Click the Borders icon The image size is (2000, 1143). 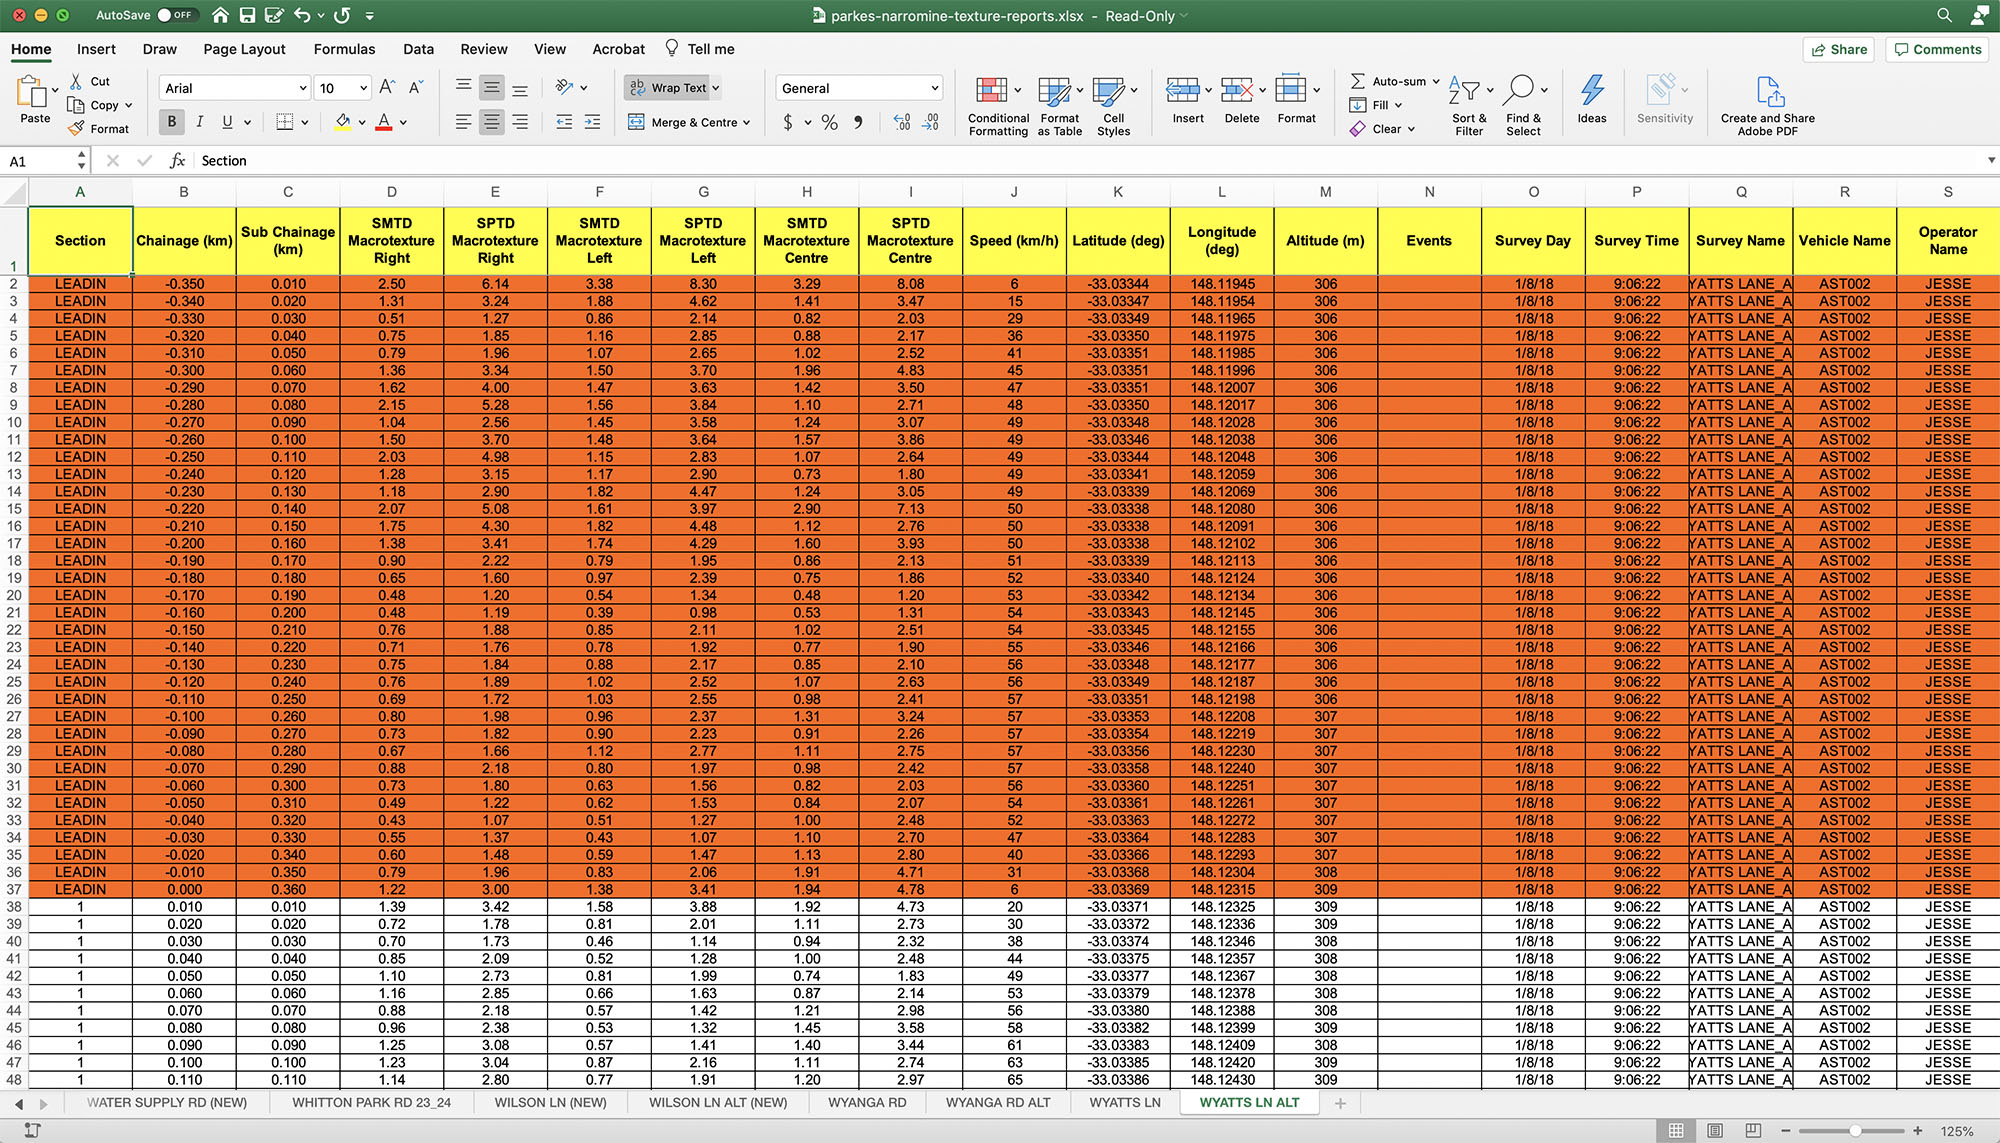click(x=285, y=122)
